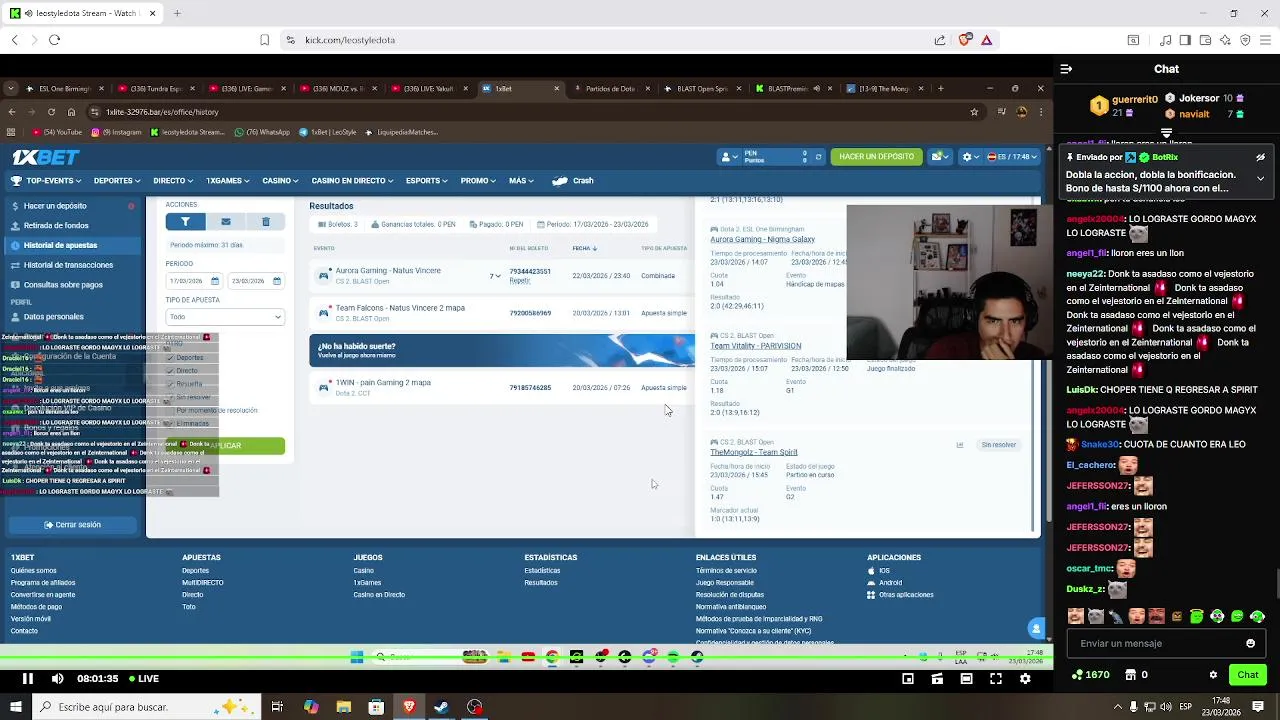Open the messages envelope dropdown in header
The height and width of the screenshot is (720, 1280).
[x=939, y=157]
